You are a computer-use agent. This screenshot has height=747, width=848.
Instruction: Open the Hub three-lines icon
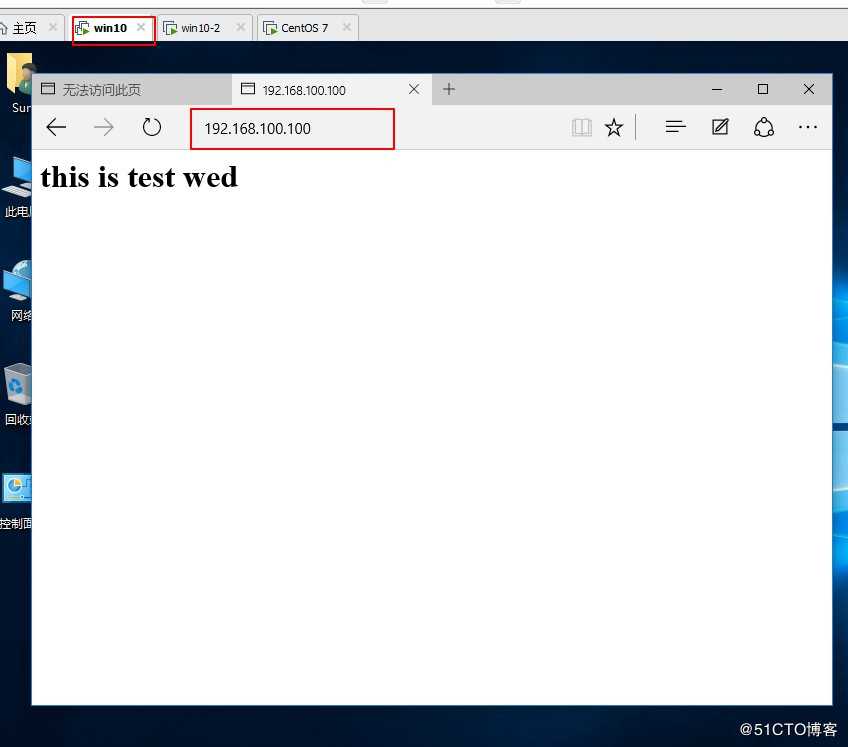click(675, 127)
